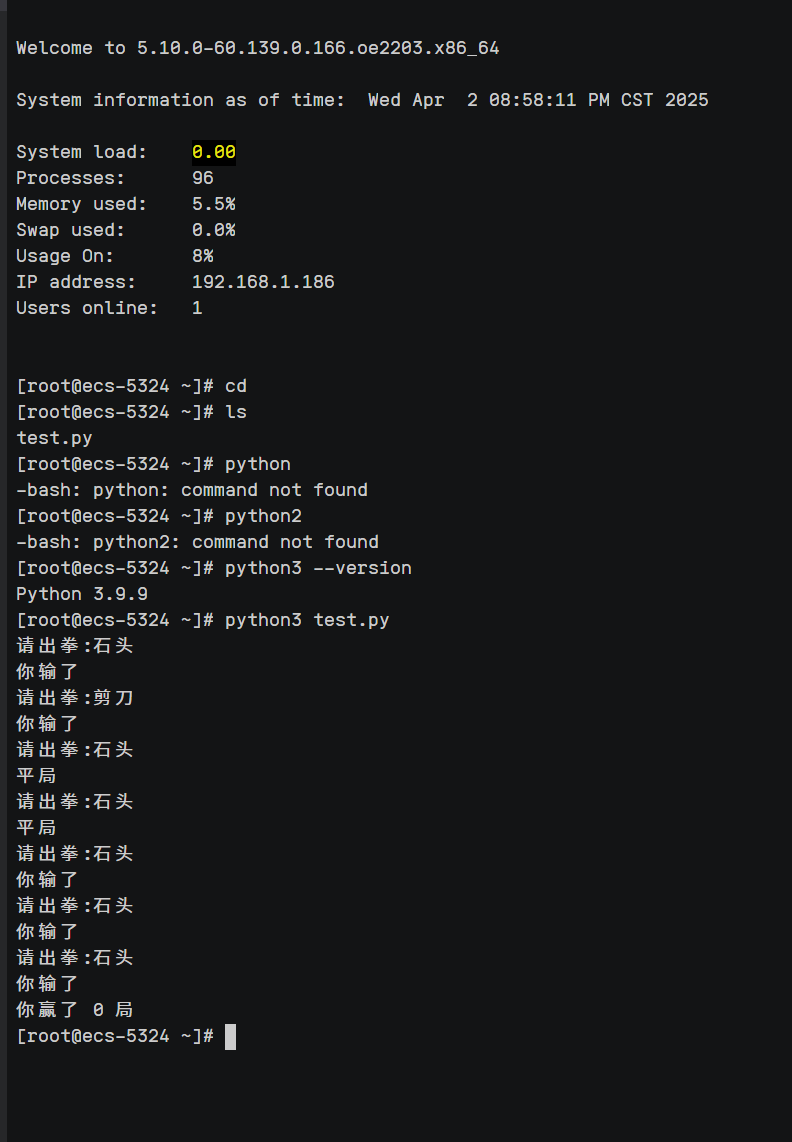Click the test.py filename in ls output

54,438
